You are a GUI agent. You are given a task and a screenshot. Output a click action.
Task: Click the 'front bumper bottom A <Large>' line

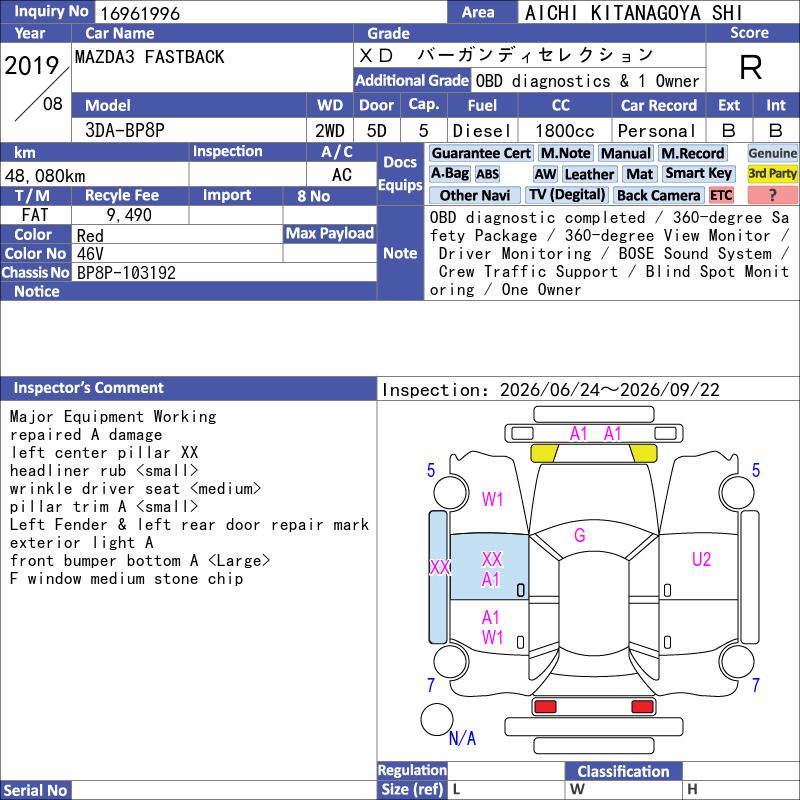140,561
